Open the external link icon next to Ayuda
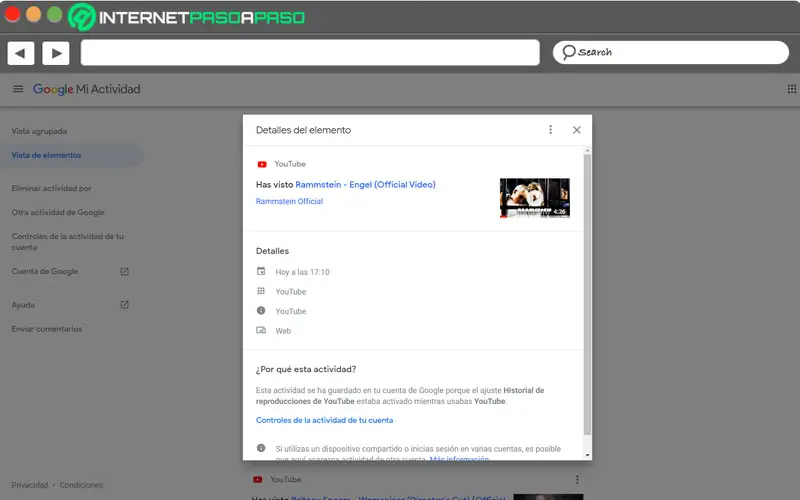The width and height of the screenshot is (800, 500). click(x=124, y=305)
